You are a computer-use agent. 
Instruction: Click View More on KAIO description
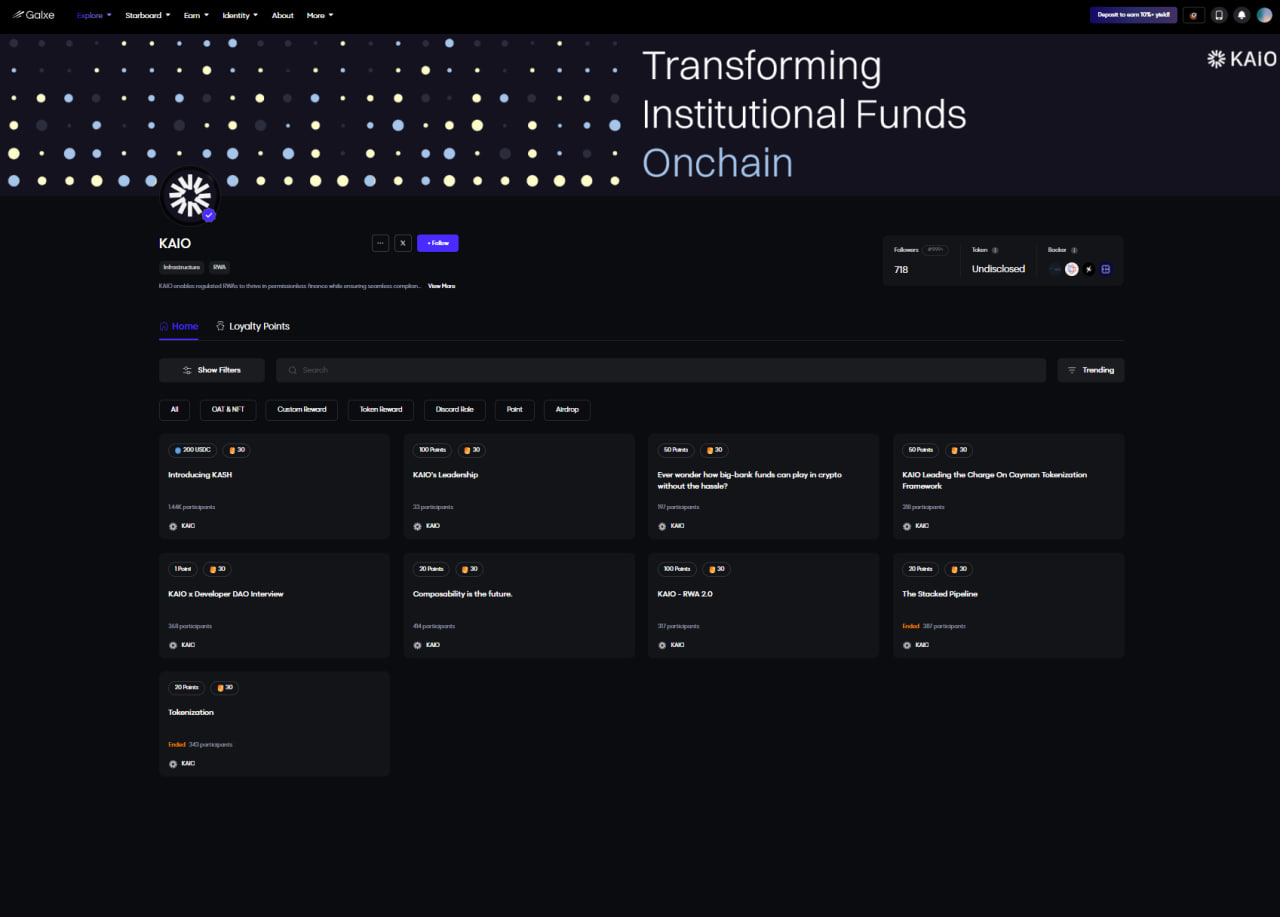[x=441, y=286]
